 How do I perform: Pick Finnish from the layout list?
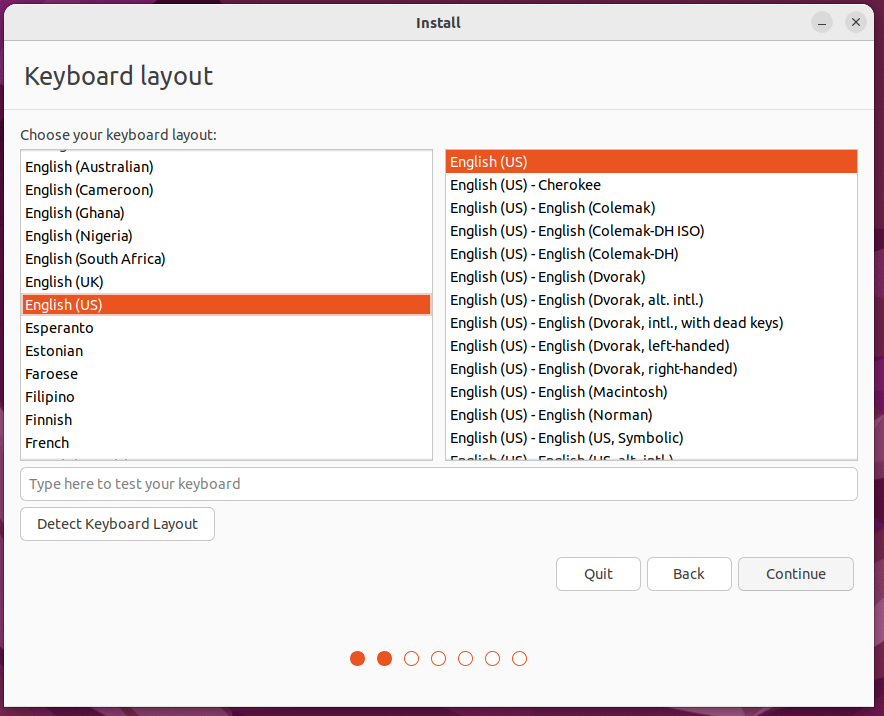[48, 420]
